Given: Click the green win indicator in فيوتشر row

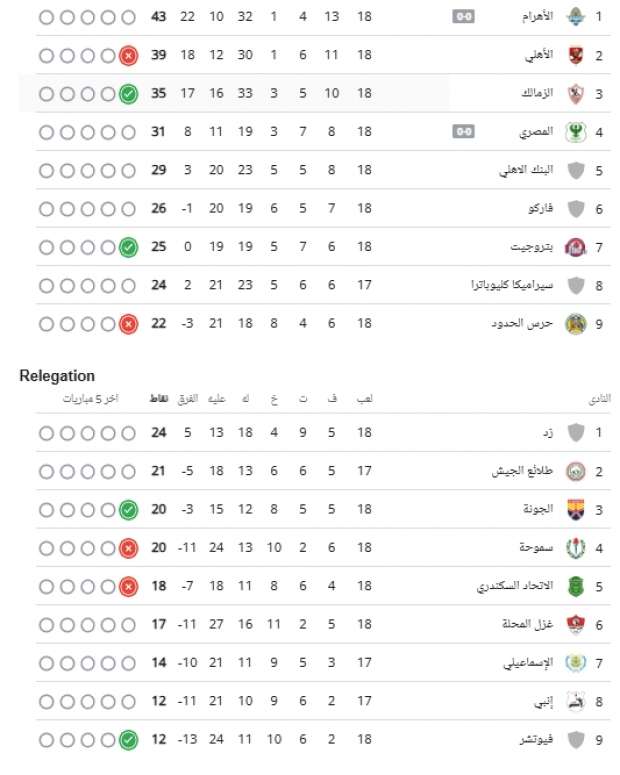Looking at the screenshot, I should click(x=128, y=740).
